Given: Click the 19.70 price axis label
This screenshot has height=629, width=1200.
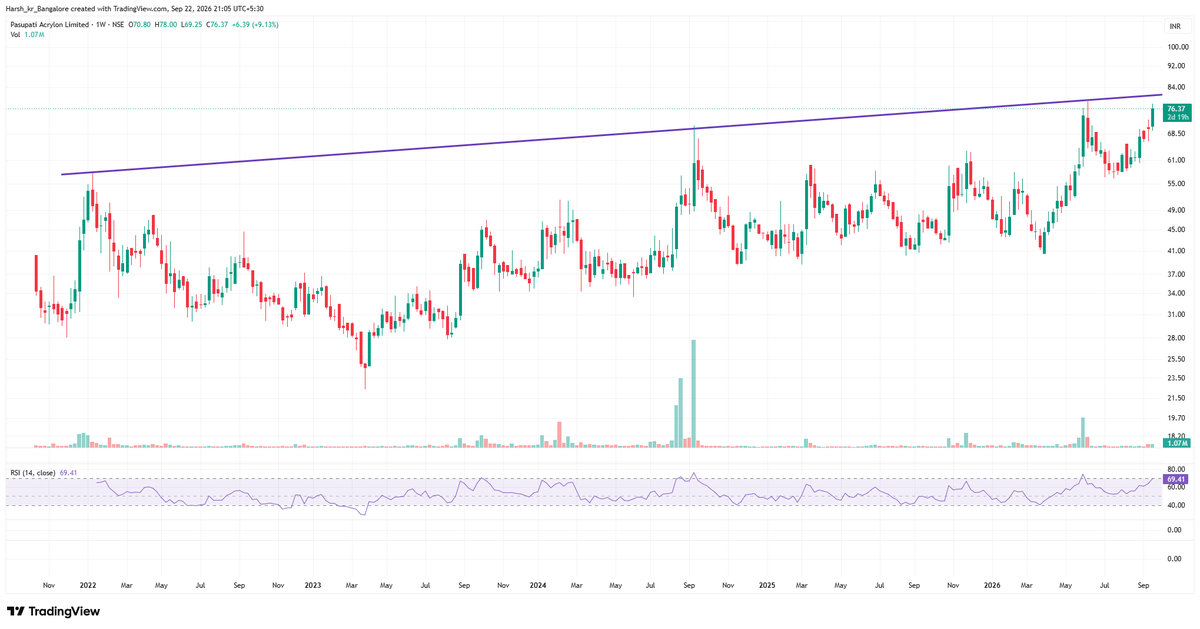Looking at the screenshot, I should coord(1176,417).
